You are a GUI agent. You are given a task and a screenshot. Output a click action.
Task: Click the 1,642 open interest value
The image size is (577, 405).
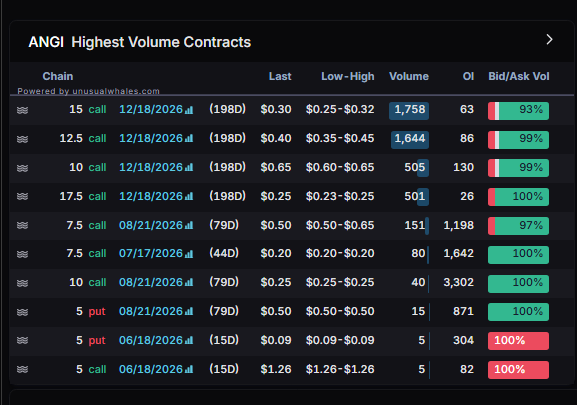click(x=459, y=253)
